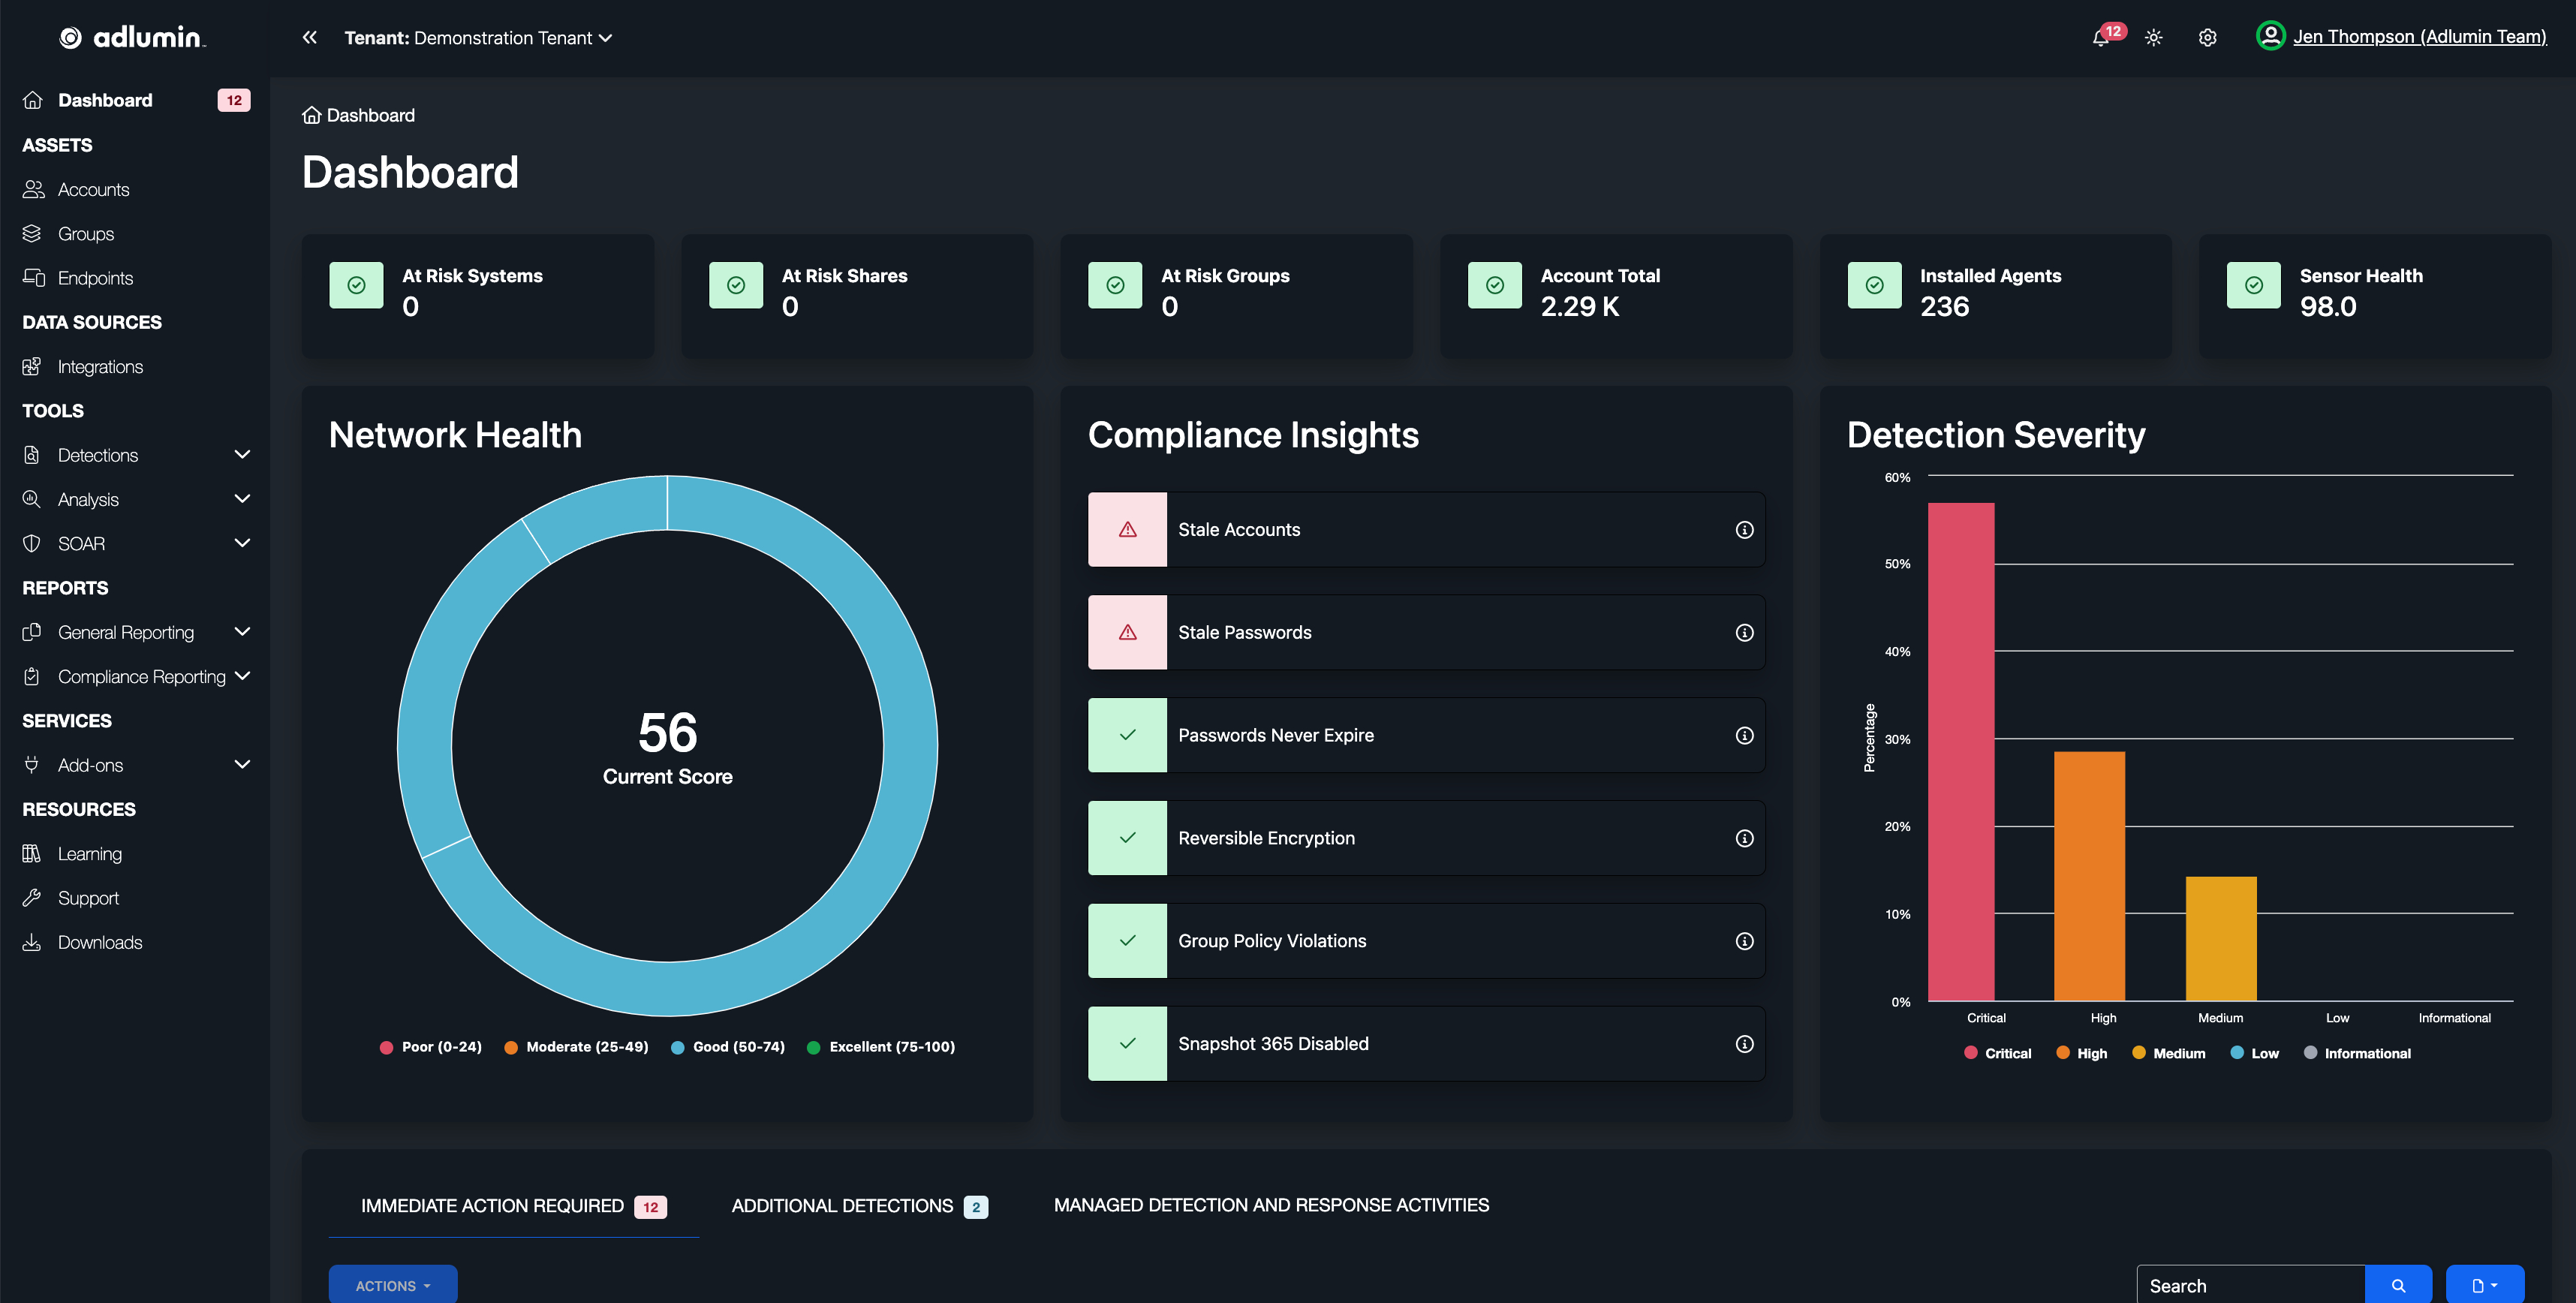2576x1303 pixels.
Task: Switch to Managed Detection and Response Activities tab
Action: point(1271,1205)
